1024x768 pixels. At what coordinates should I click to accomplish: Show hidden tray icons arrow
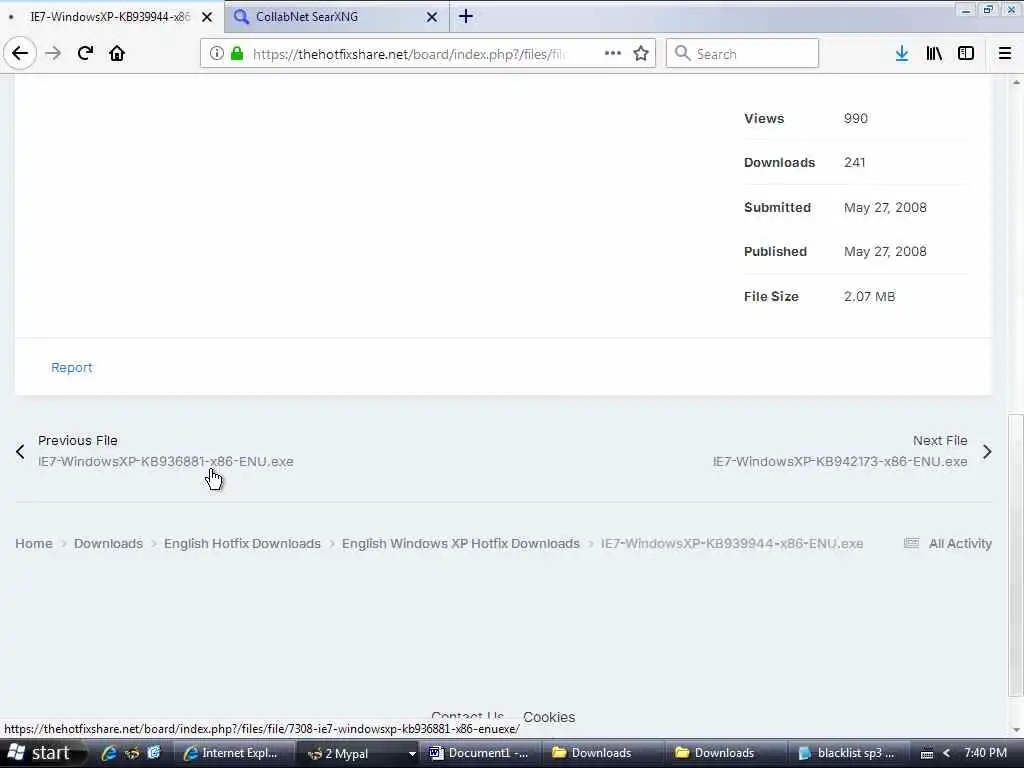tap(946, 754)
